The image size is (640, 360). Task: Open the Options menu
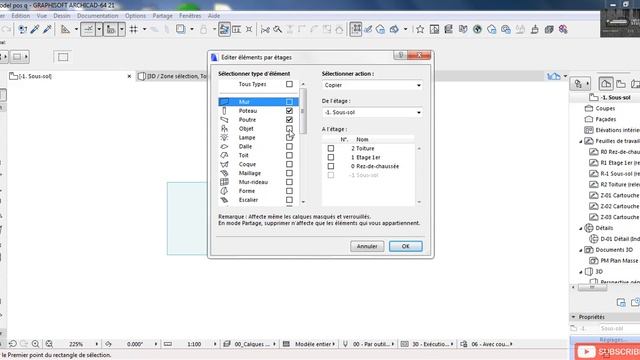pos(135,16)
